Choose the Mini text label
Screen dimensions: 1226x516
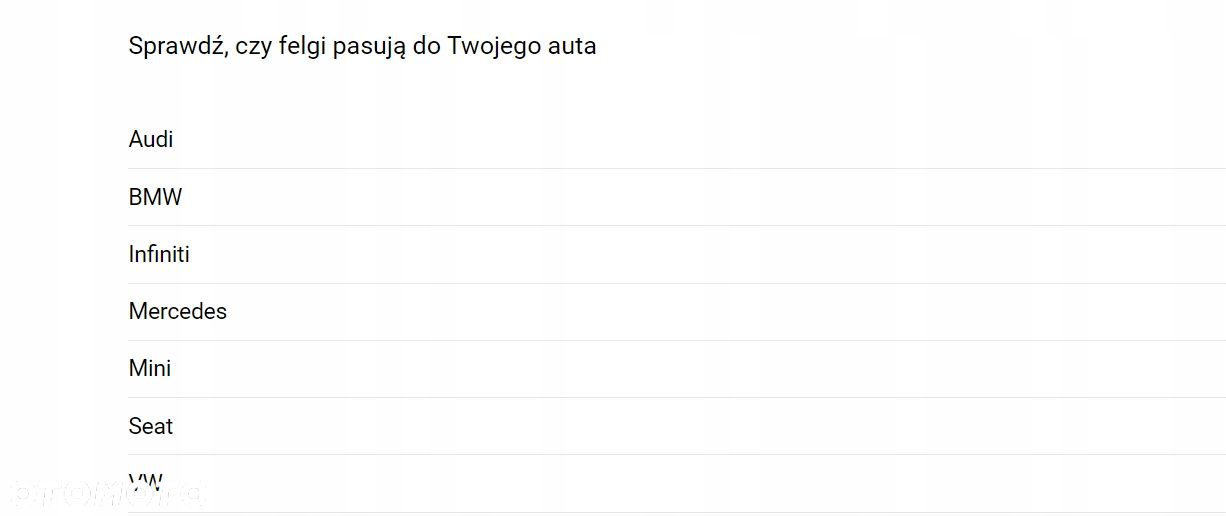pos(150,368)
